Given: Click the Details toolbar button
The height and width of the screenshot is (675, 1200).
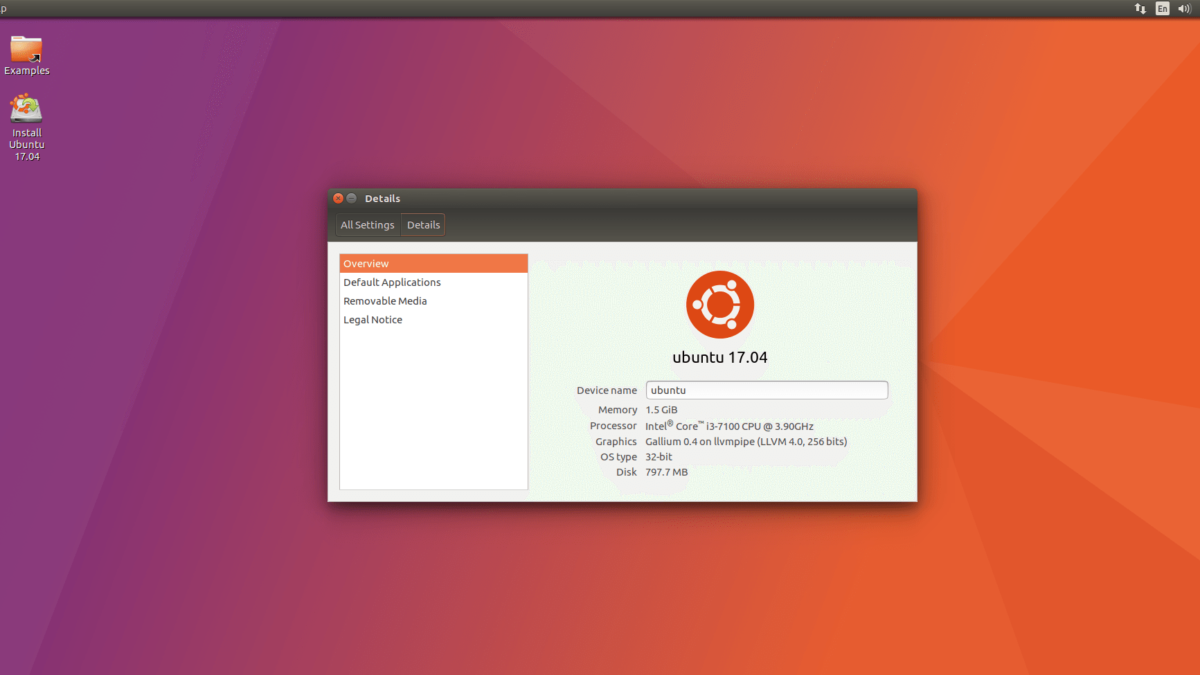Looking at the screenshot, I should click(x=423, y=225).
